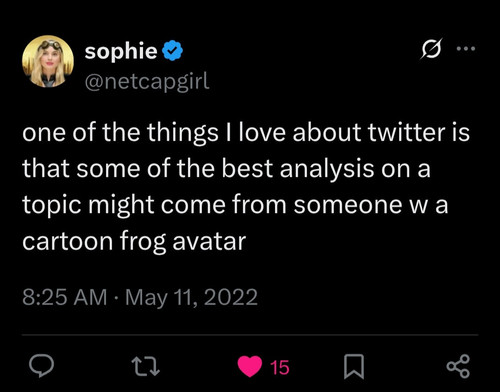Click the blue verified checkmark badge
The image size is (500, 392).
[x=172, y=50]
